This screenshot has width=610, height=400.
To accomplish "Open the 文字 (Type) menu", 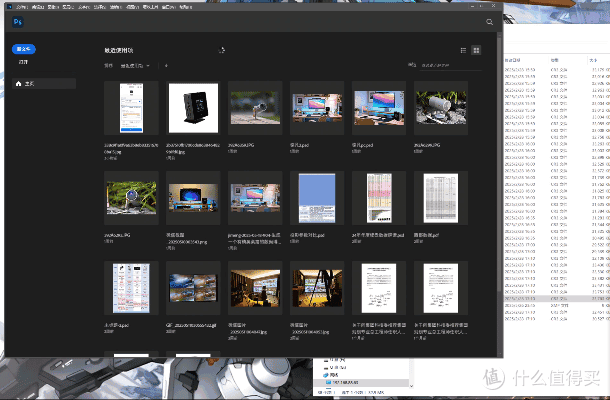I will tap(83, 7).
